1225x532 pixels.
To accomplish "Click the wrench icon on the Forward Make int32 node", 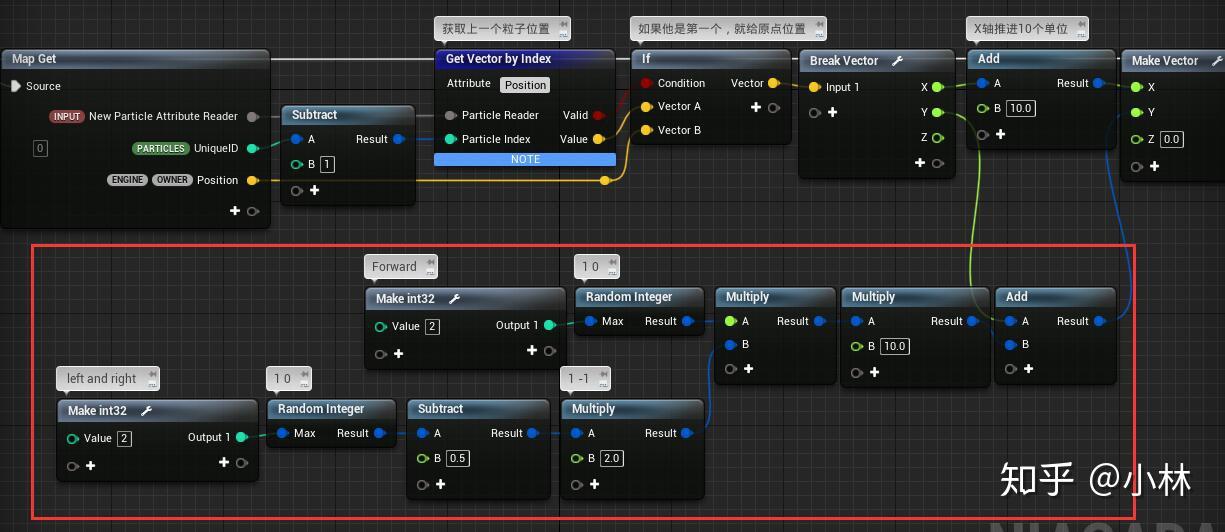I will (454, 298).
